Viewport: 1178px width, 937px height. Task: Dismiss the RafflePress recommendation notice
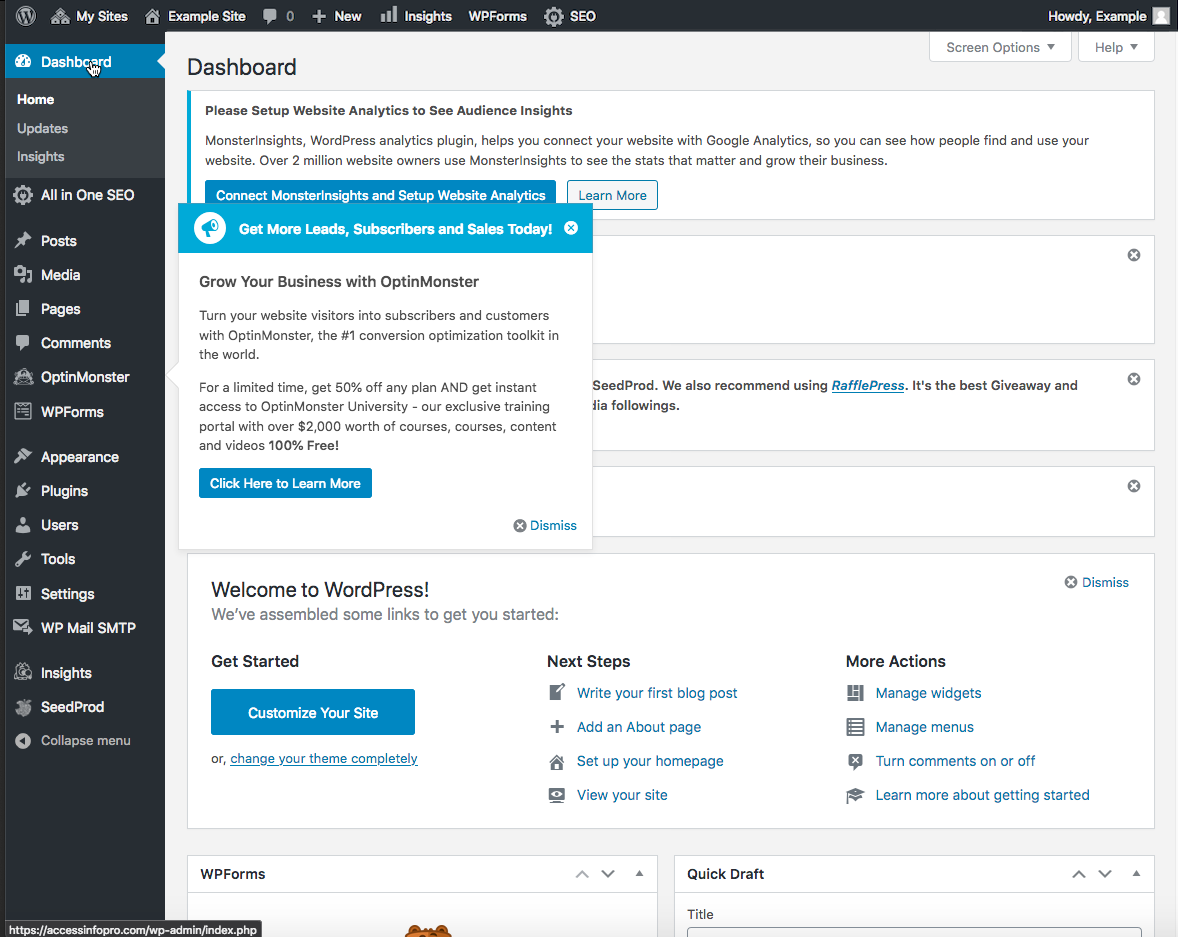point(1134,379)
